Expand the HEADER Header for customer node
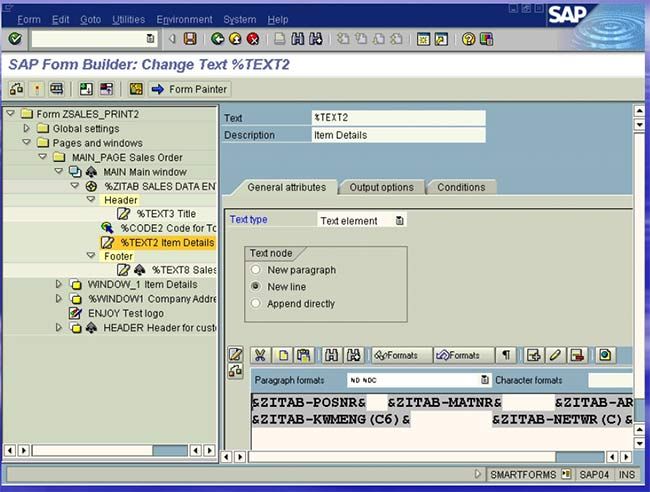The height and width of the screenshot is (492, 650). click(x=59, y=327)
